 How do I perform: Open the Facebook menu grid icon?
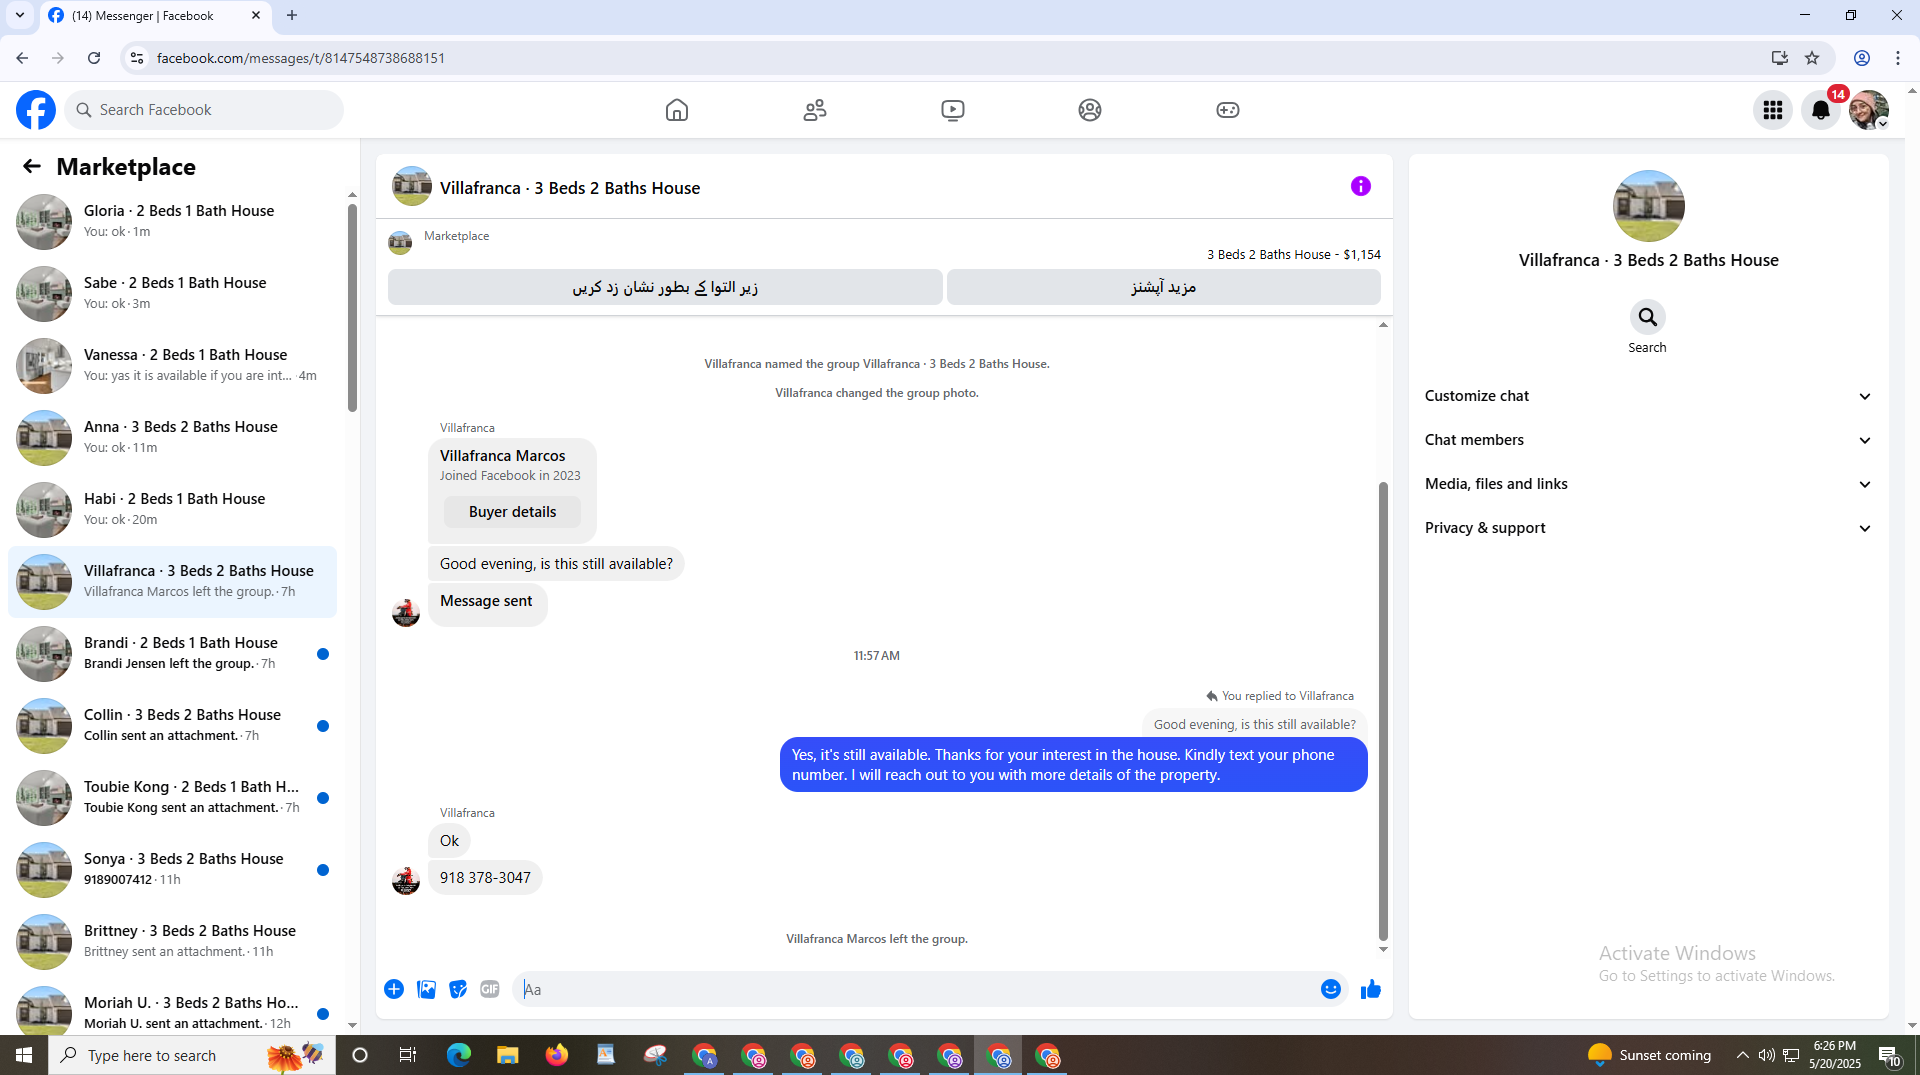point(1773,110)
